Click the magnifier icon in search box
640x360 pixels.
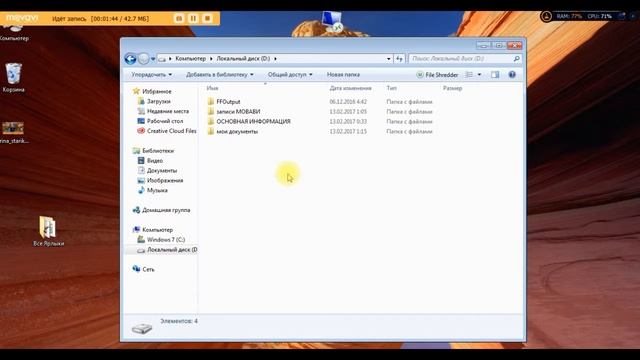point(516,59)
